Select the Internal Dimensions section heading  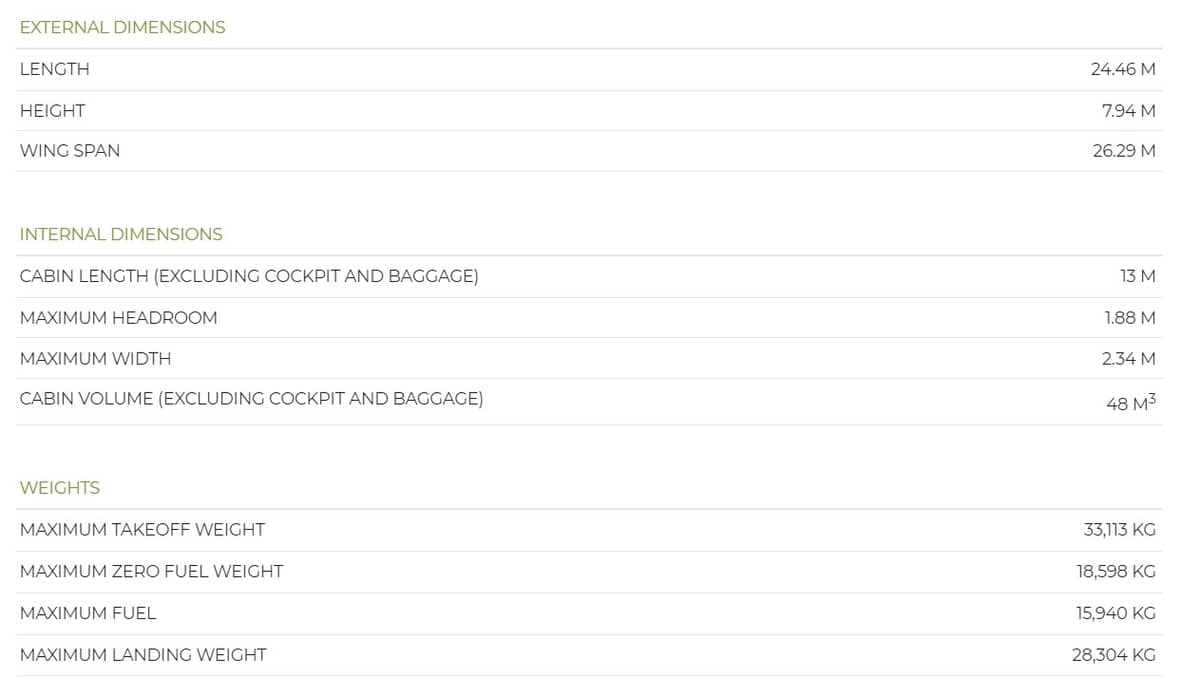click(121, 235)
